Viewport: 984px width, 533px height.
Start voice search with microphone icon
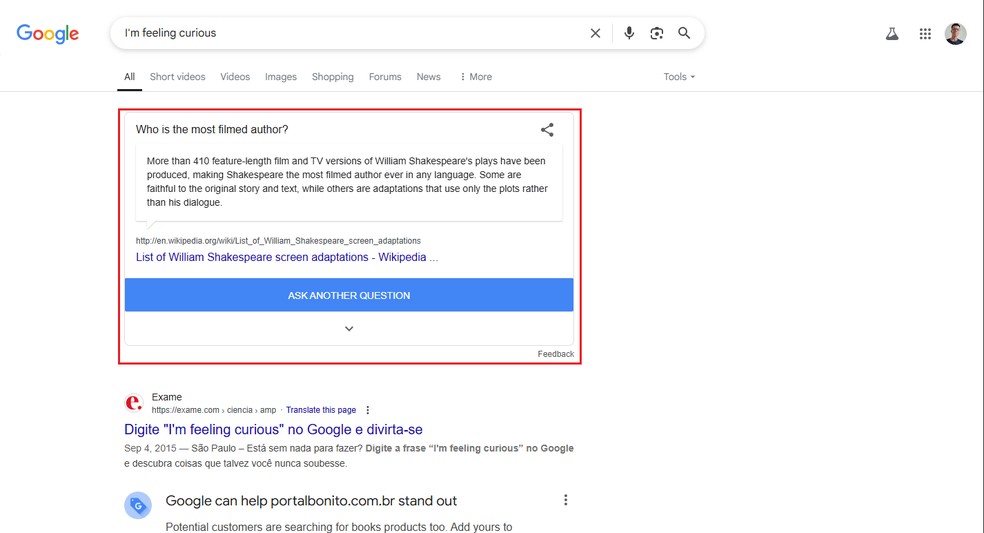click(629, 33)
